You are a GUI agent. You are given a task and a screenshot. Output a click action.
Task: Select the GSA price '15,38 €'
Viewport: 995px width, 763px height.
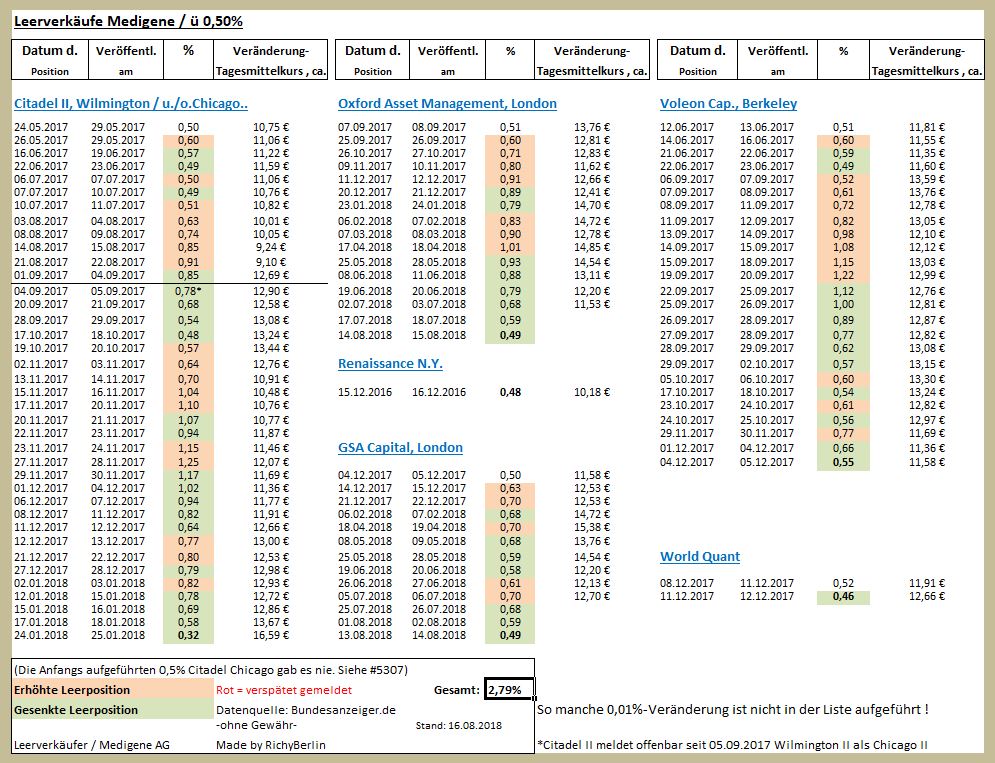pos(592,527)
